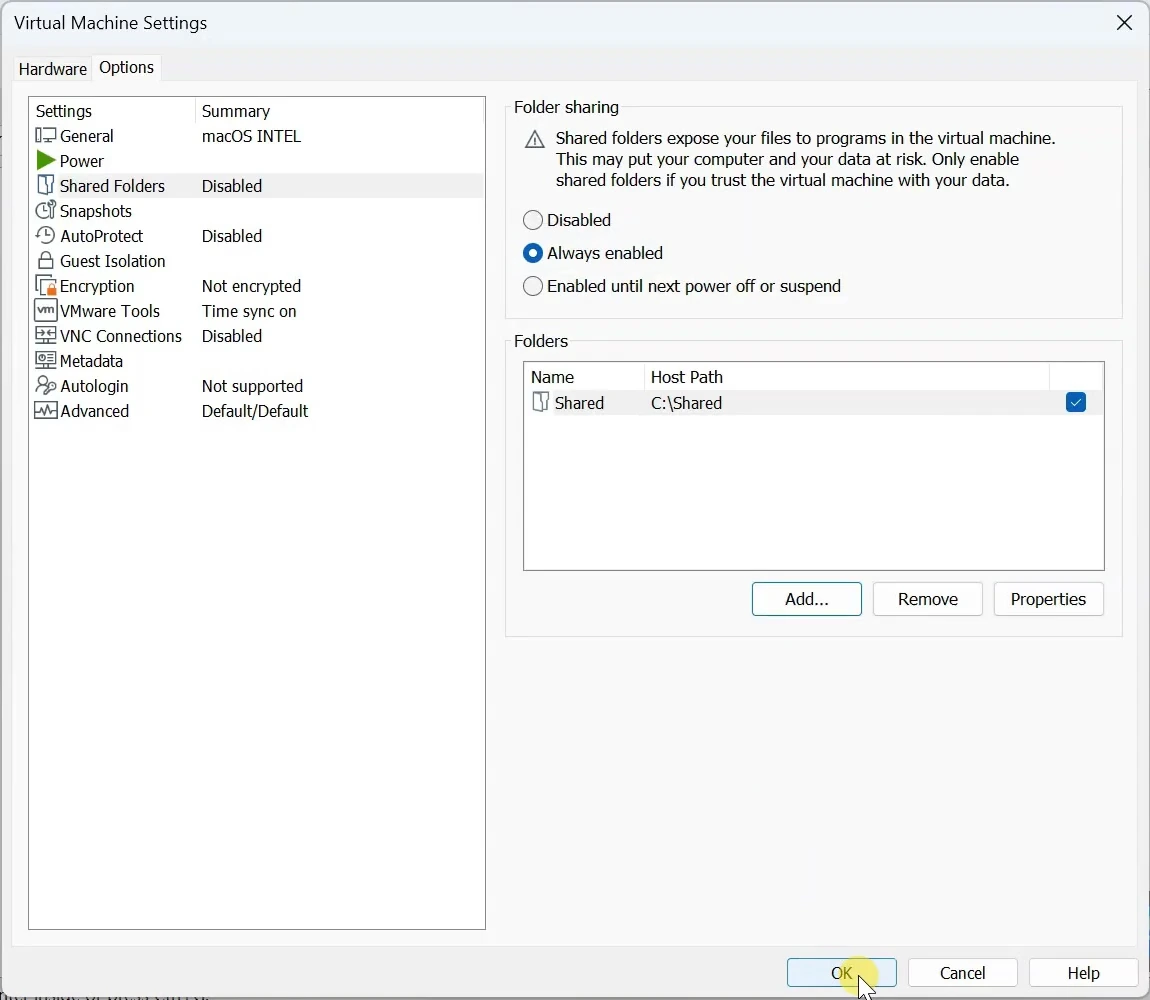Viewport: 1150px width, 1000px height.
Task: Choose Enabled until next power off or suspend
Action: tap(532, 286)
